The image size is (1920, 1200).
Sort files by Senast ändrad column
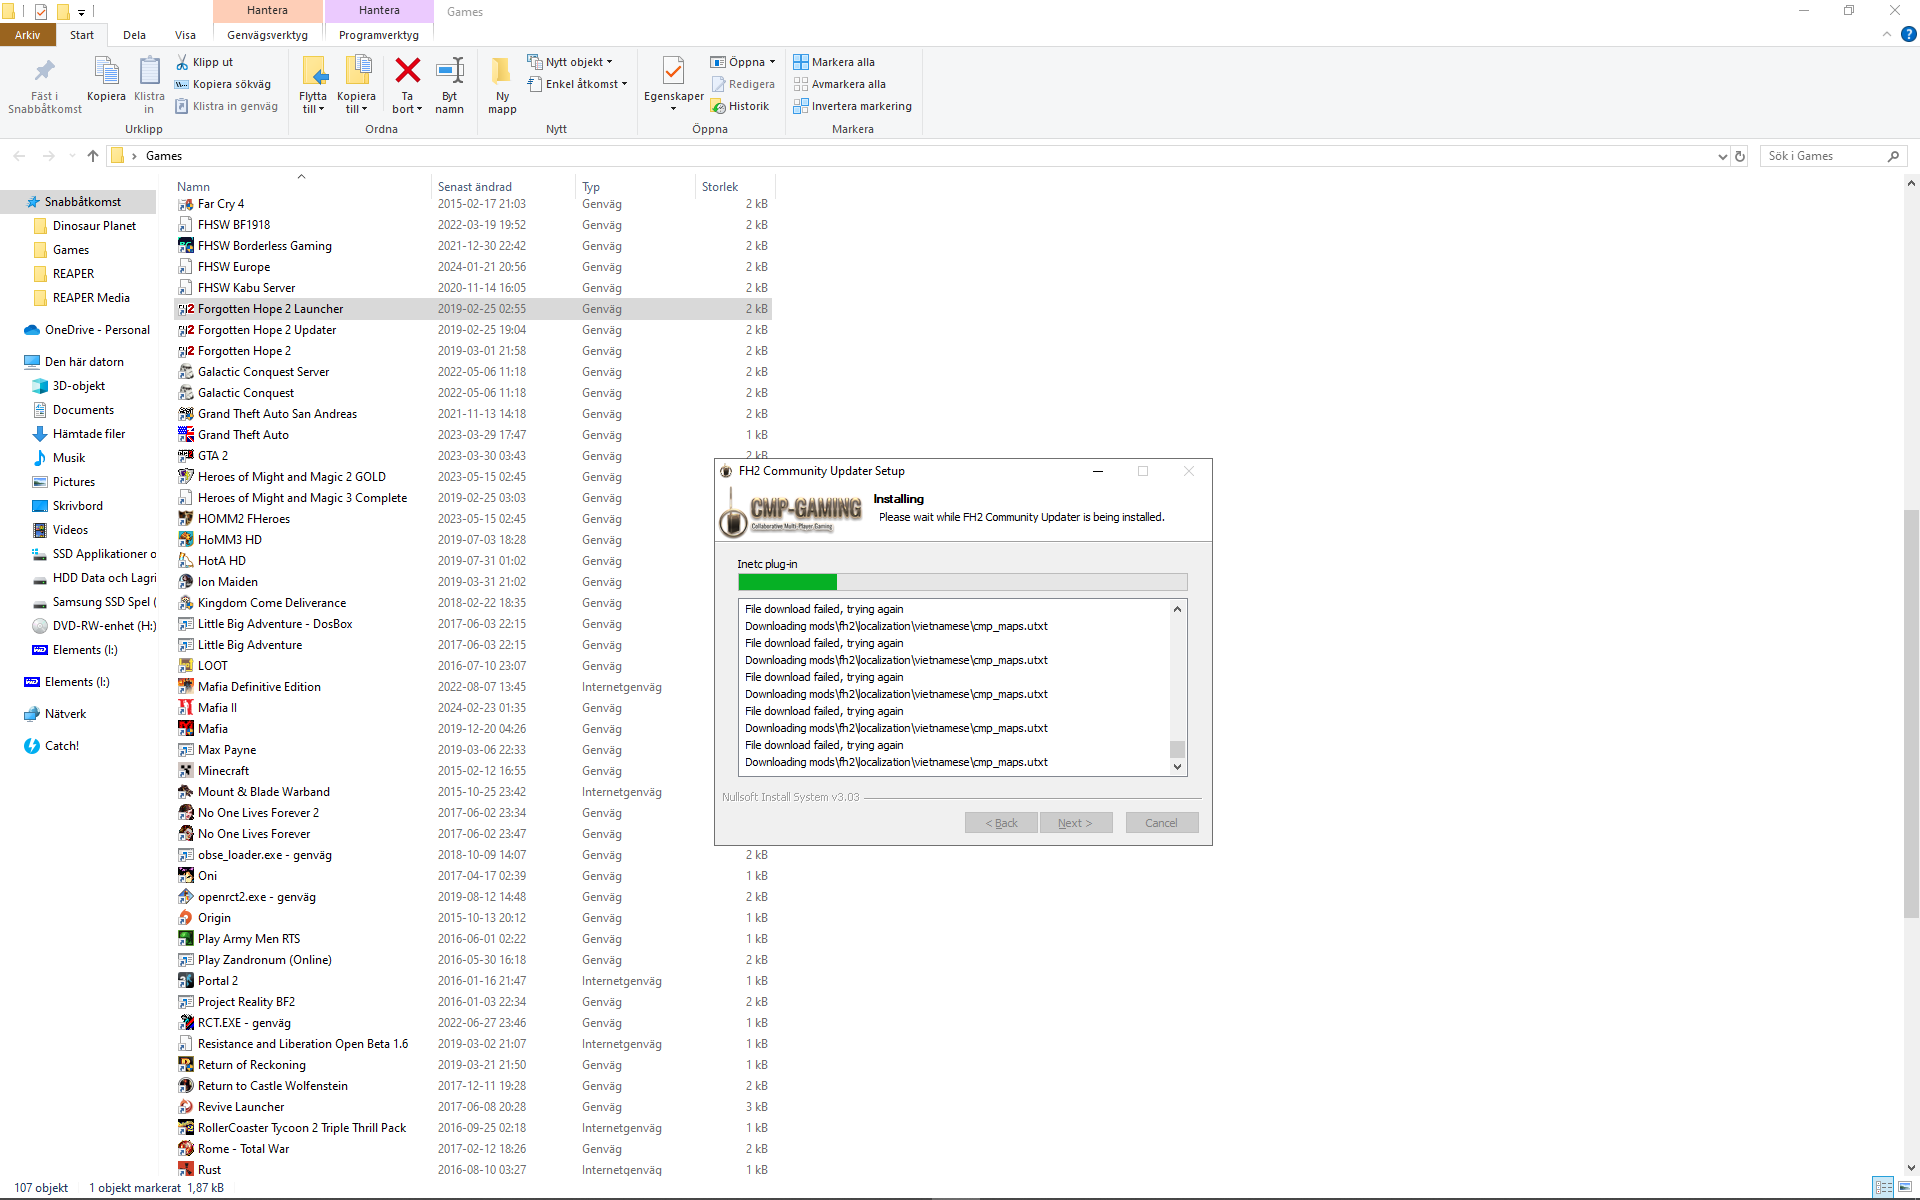click(x=475, y=187)
